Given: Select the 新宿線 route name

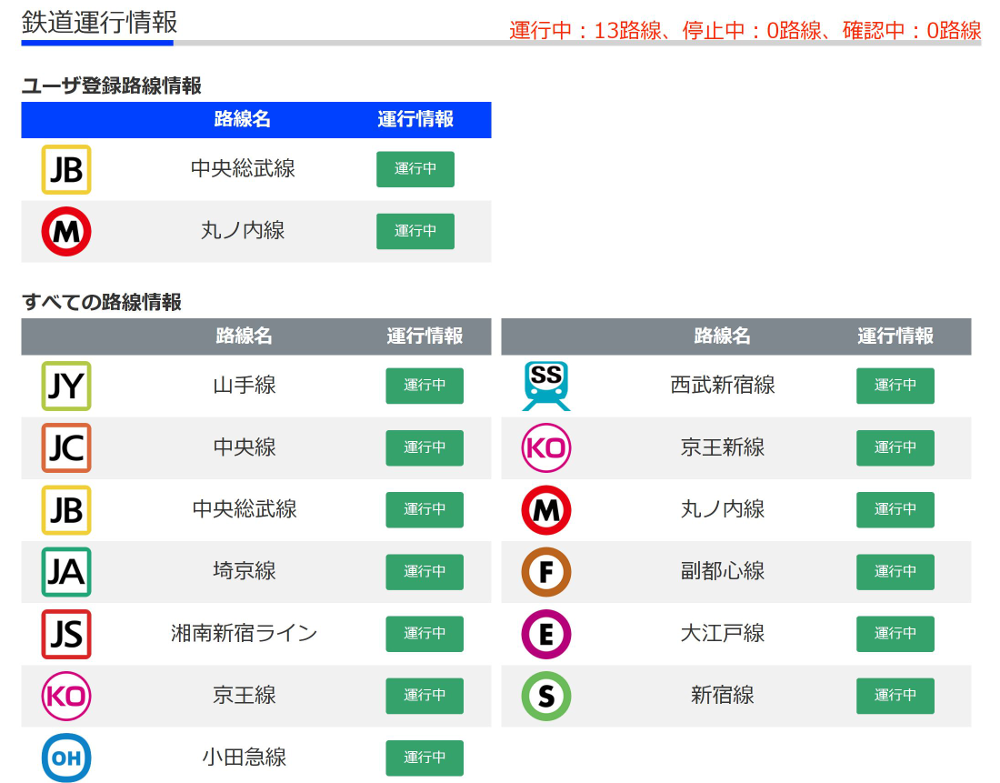Looking at the screenshot, I should pyautogui.click(x=723, y=696).
